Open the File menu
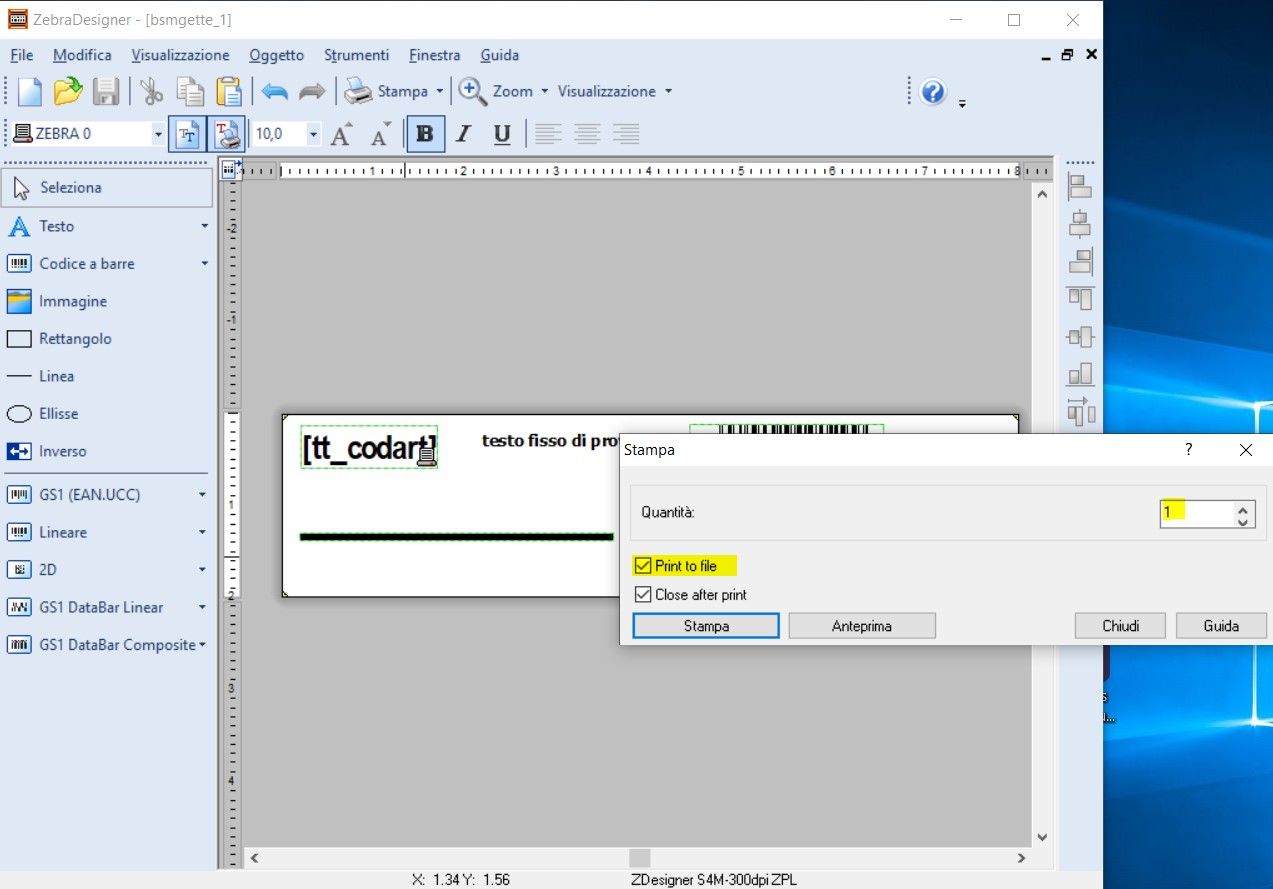The height and width of the screenshot is (889, 1273). tap(21, 55)
